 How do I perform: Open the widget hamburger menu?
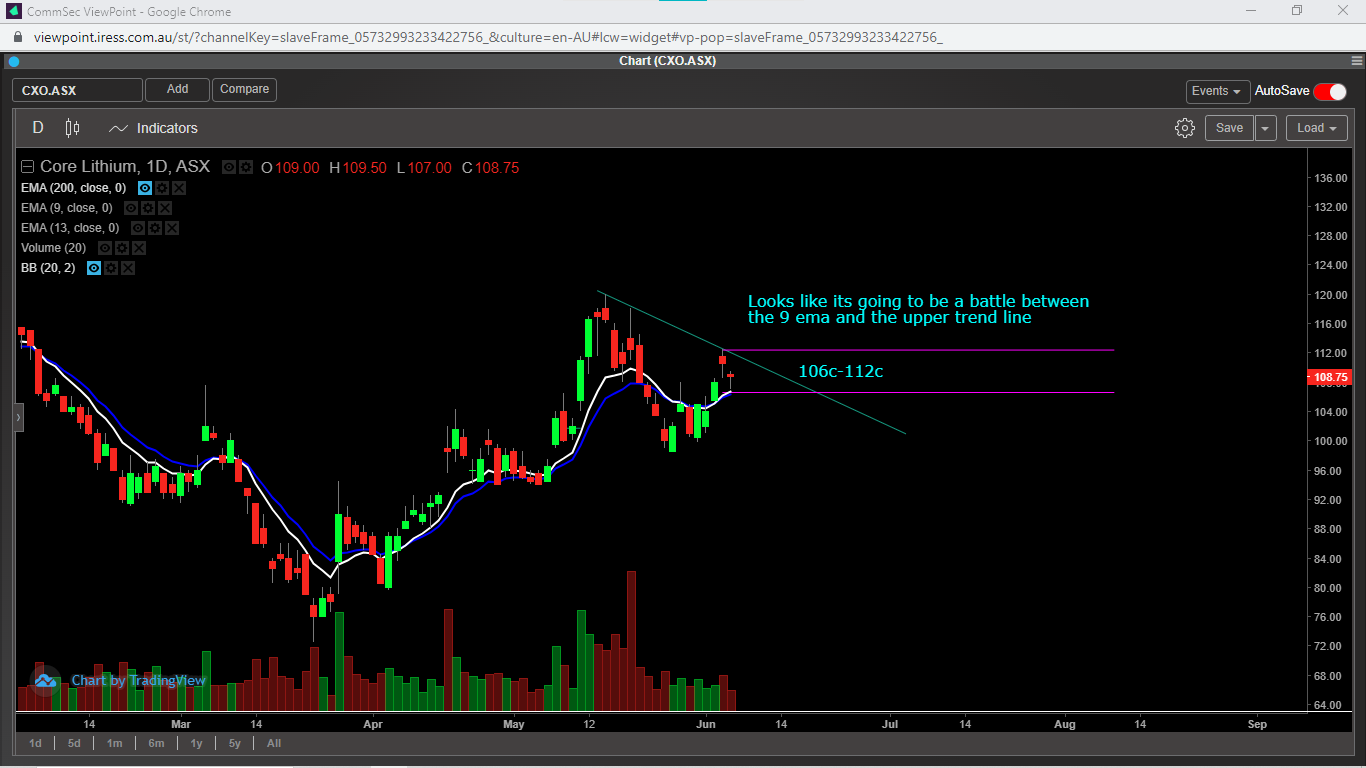[x=1357, y=61]
